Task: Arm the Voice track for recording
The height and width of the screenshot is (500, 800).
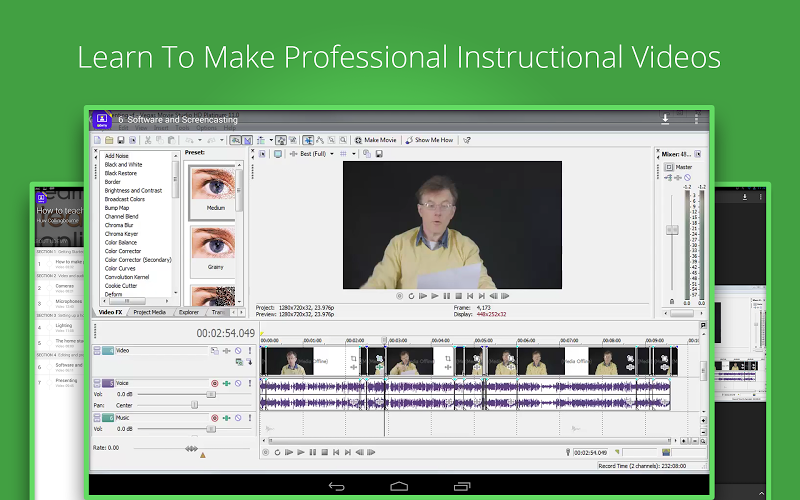Action: pyautogui.click(x=214, y=383)
